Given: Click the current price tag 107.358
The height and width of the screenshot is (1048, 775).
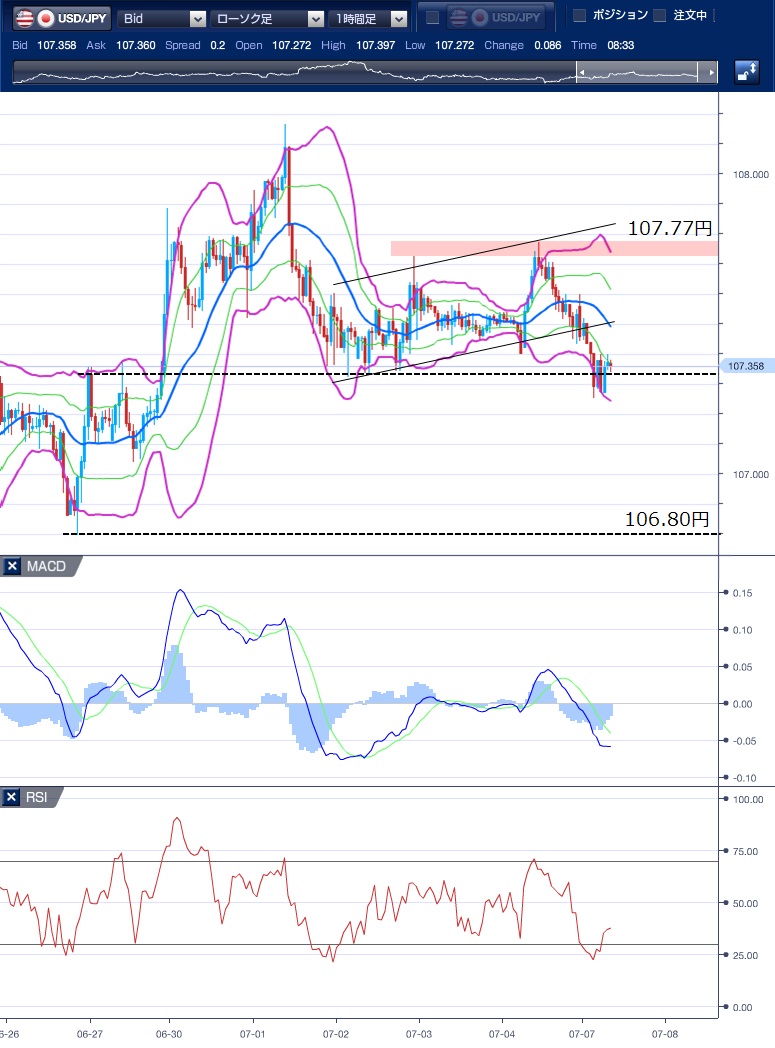Looking at the screenshot, I should 747,366.
